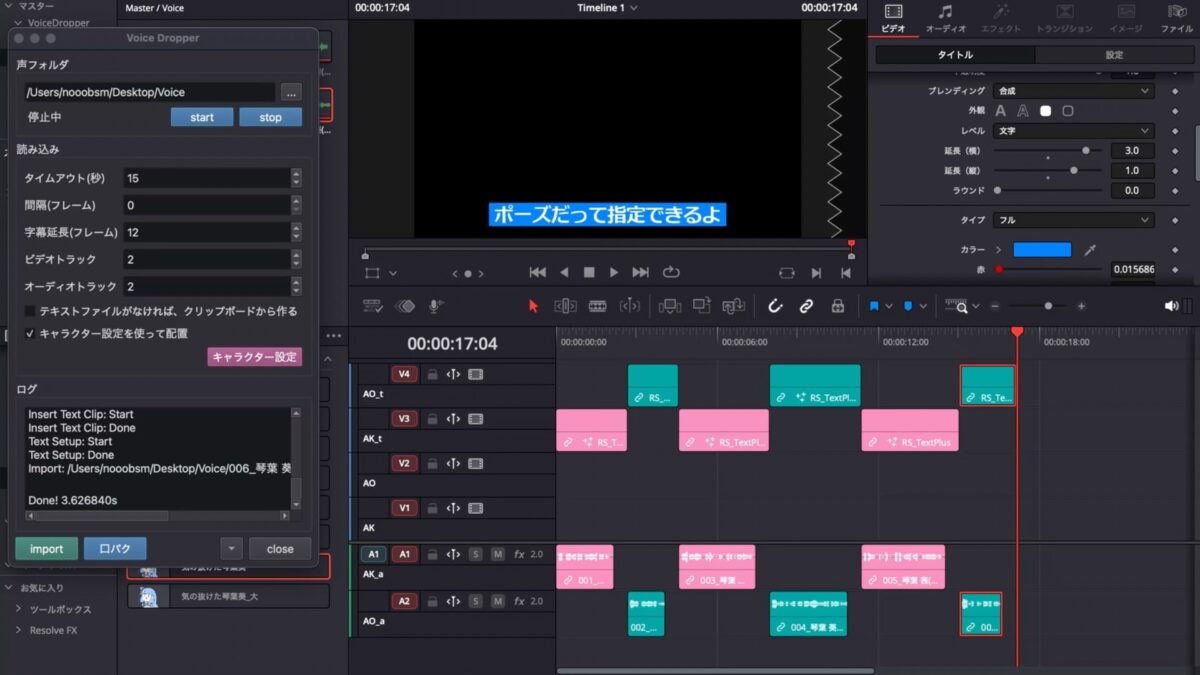Click the blue カラー swatch
1200x675 pixels.
pos(1042,250)
